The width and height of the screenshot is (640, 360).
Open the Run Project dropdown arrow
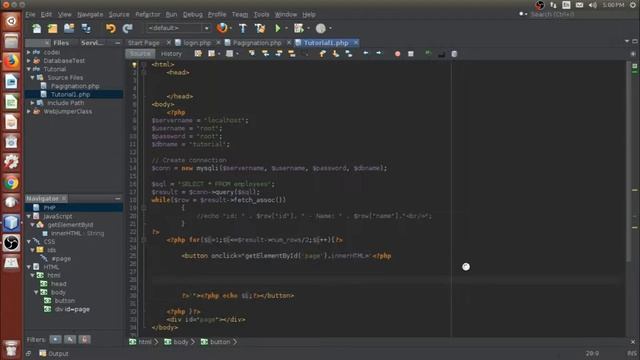[287, 28]
